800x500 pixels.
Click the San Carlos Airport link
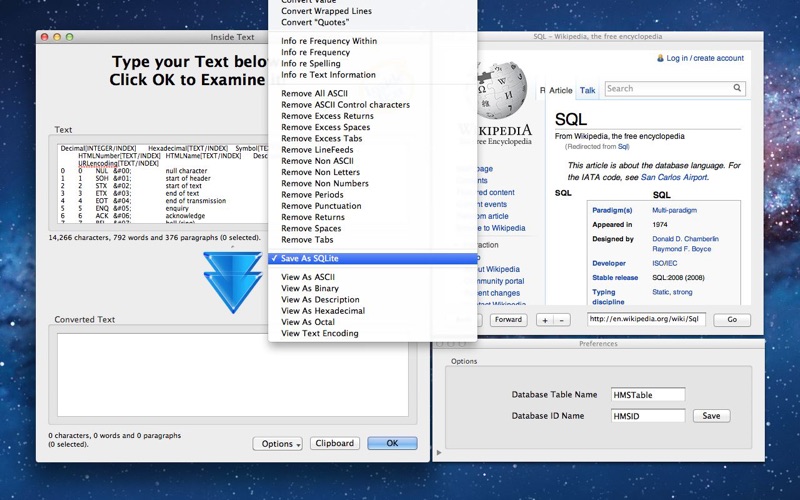tap(674, 178)
